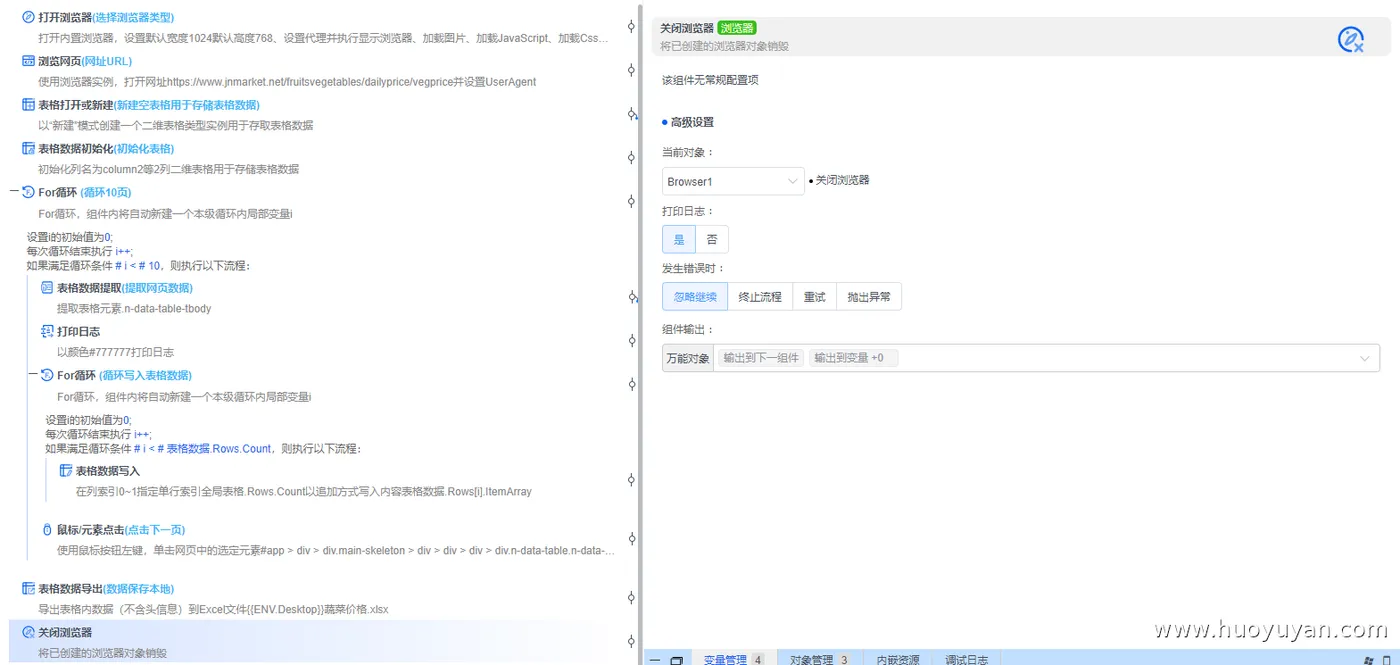
Task: Click the 打印日志 step icon
Action: (47, 331)
